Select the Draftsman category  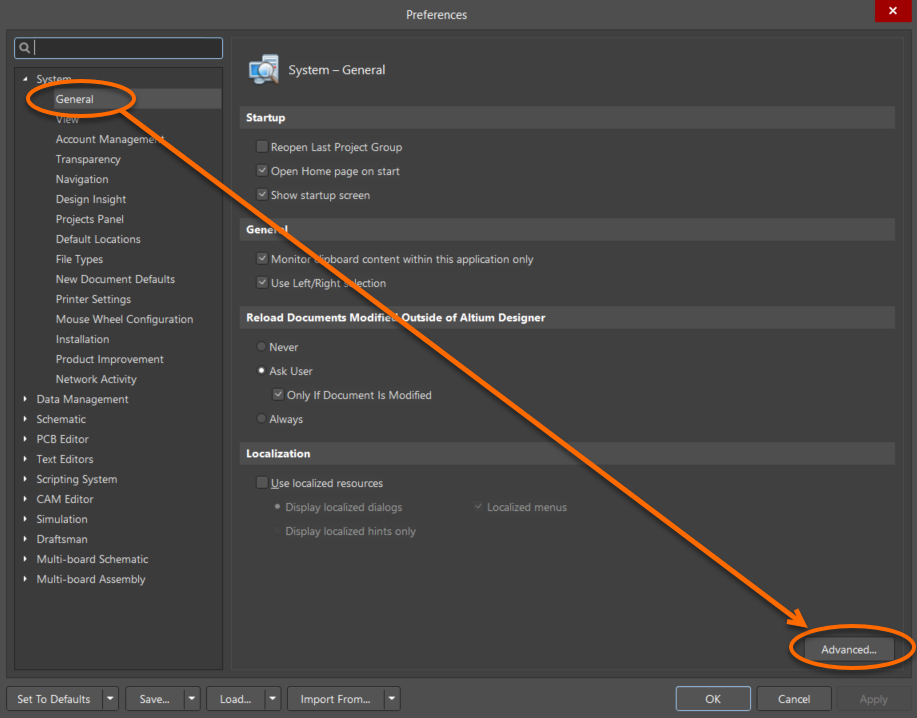tap(62, 538)
